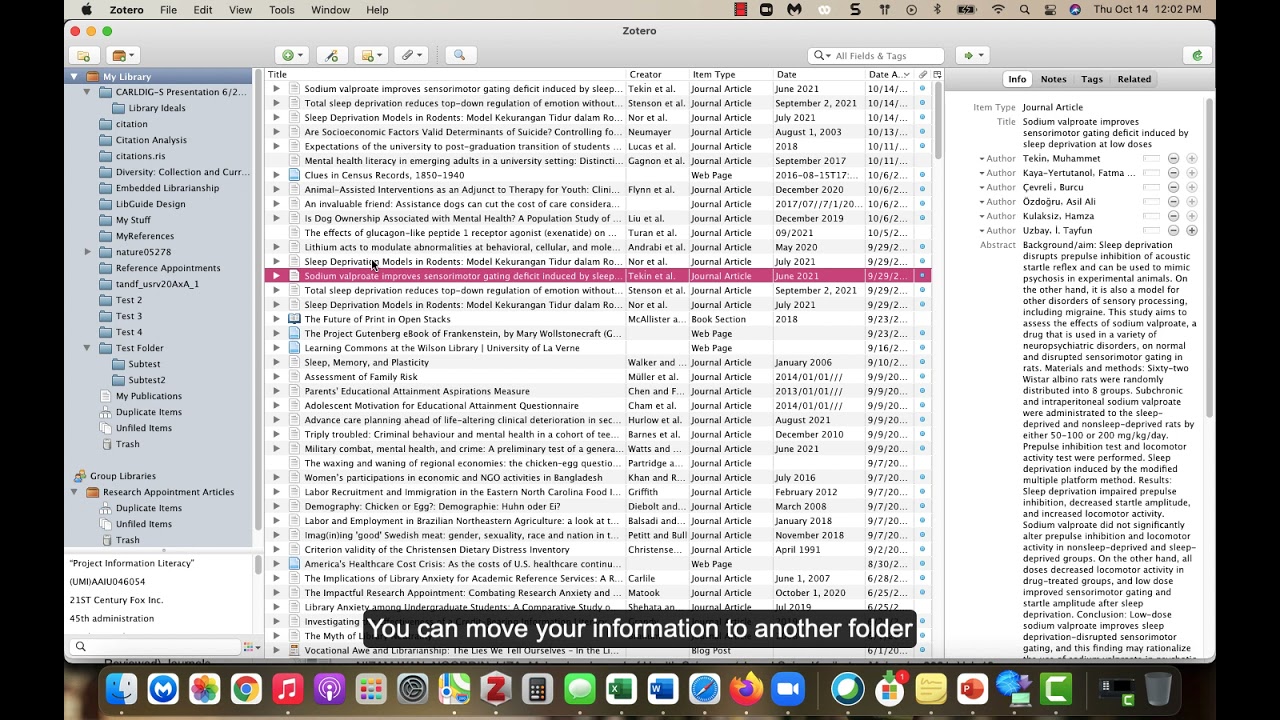Click the "45th administration" tag
This screenshot has height=720, width=1280.
(x=111, y=618)
